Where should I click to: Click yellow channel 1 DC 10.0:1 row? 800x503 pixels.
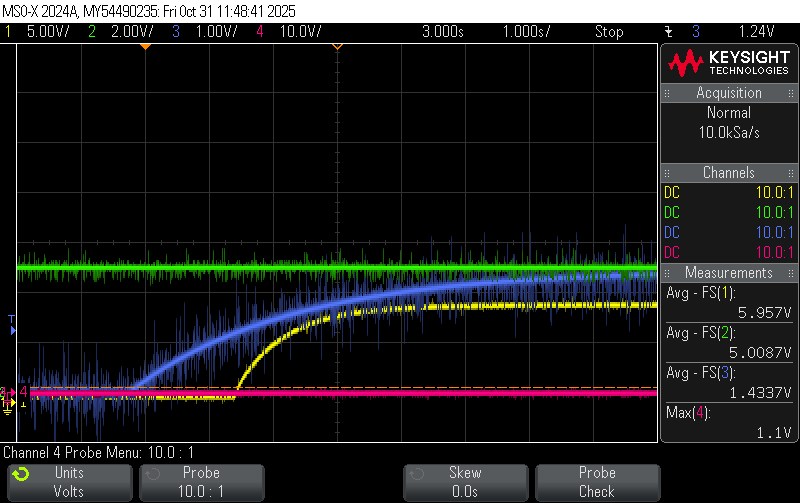click(x=729, y=193)
